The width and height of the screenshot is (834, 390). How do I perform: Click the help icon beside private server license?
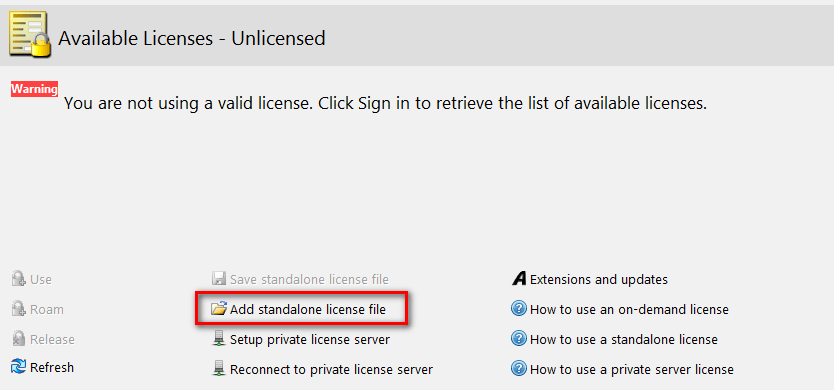[519, 369]
